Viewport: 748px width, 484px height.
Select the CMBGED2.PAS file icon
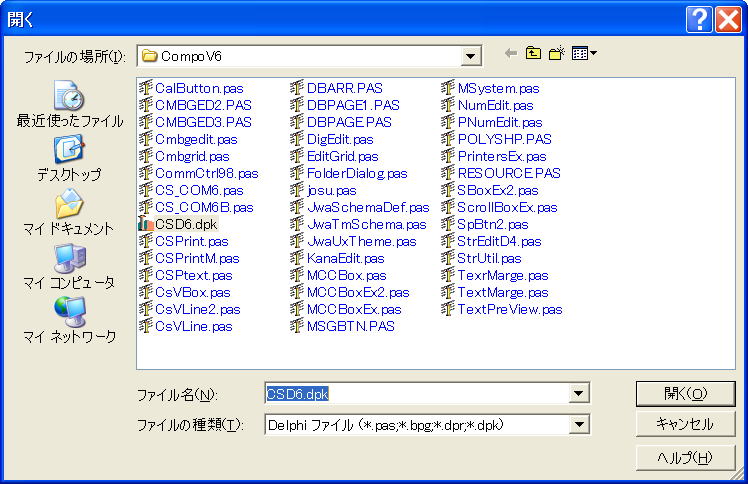click(x=145, y=105)
